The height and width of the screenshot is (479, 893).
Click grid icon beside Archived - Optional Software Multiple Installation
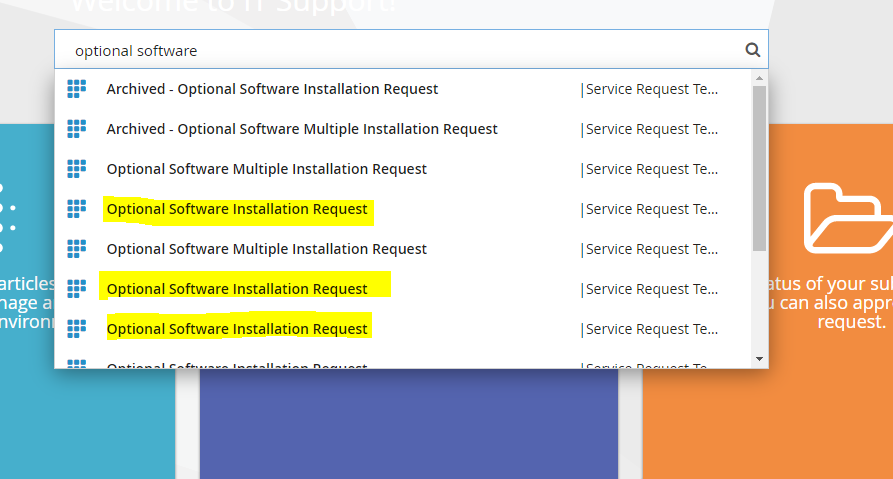click(77, 129)
